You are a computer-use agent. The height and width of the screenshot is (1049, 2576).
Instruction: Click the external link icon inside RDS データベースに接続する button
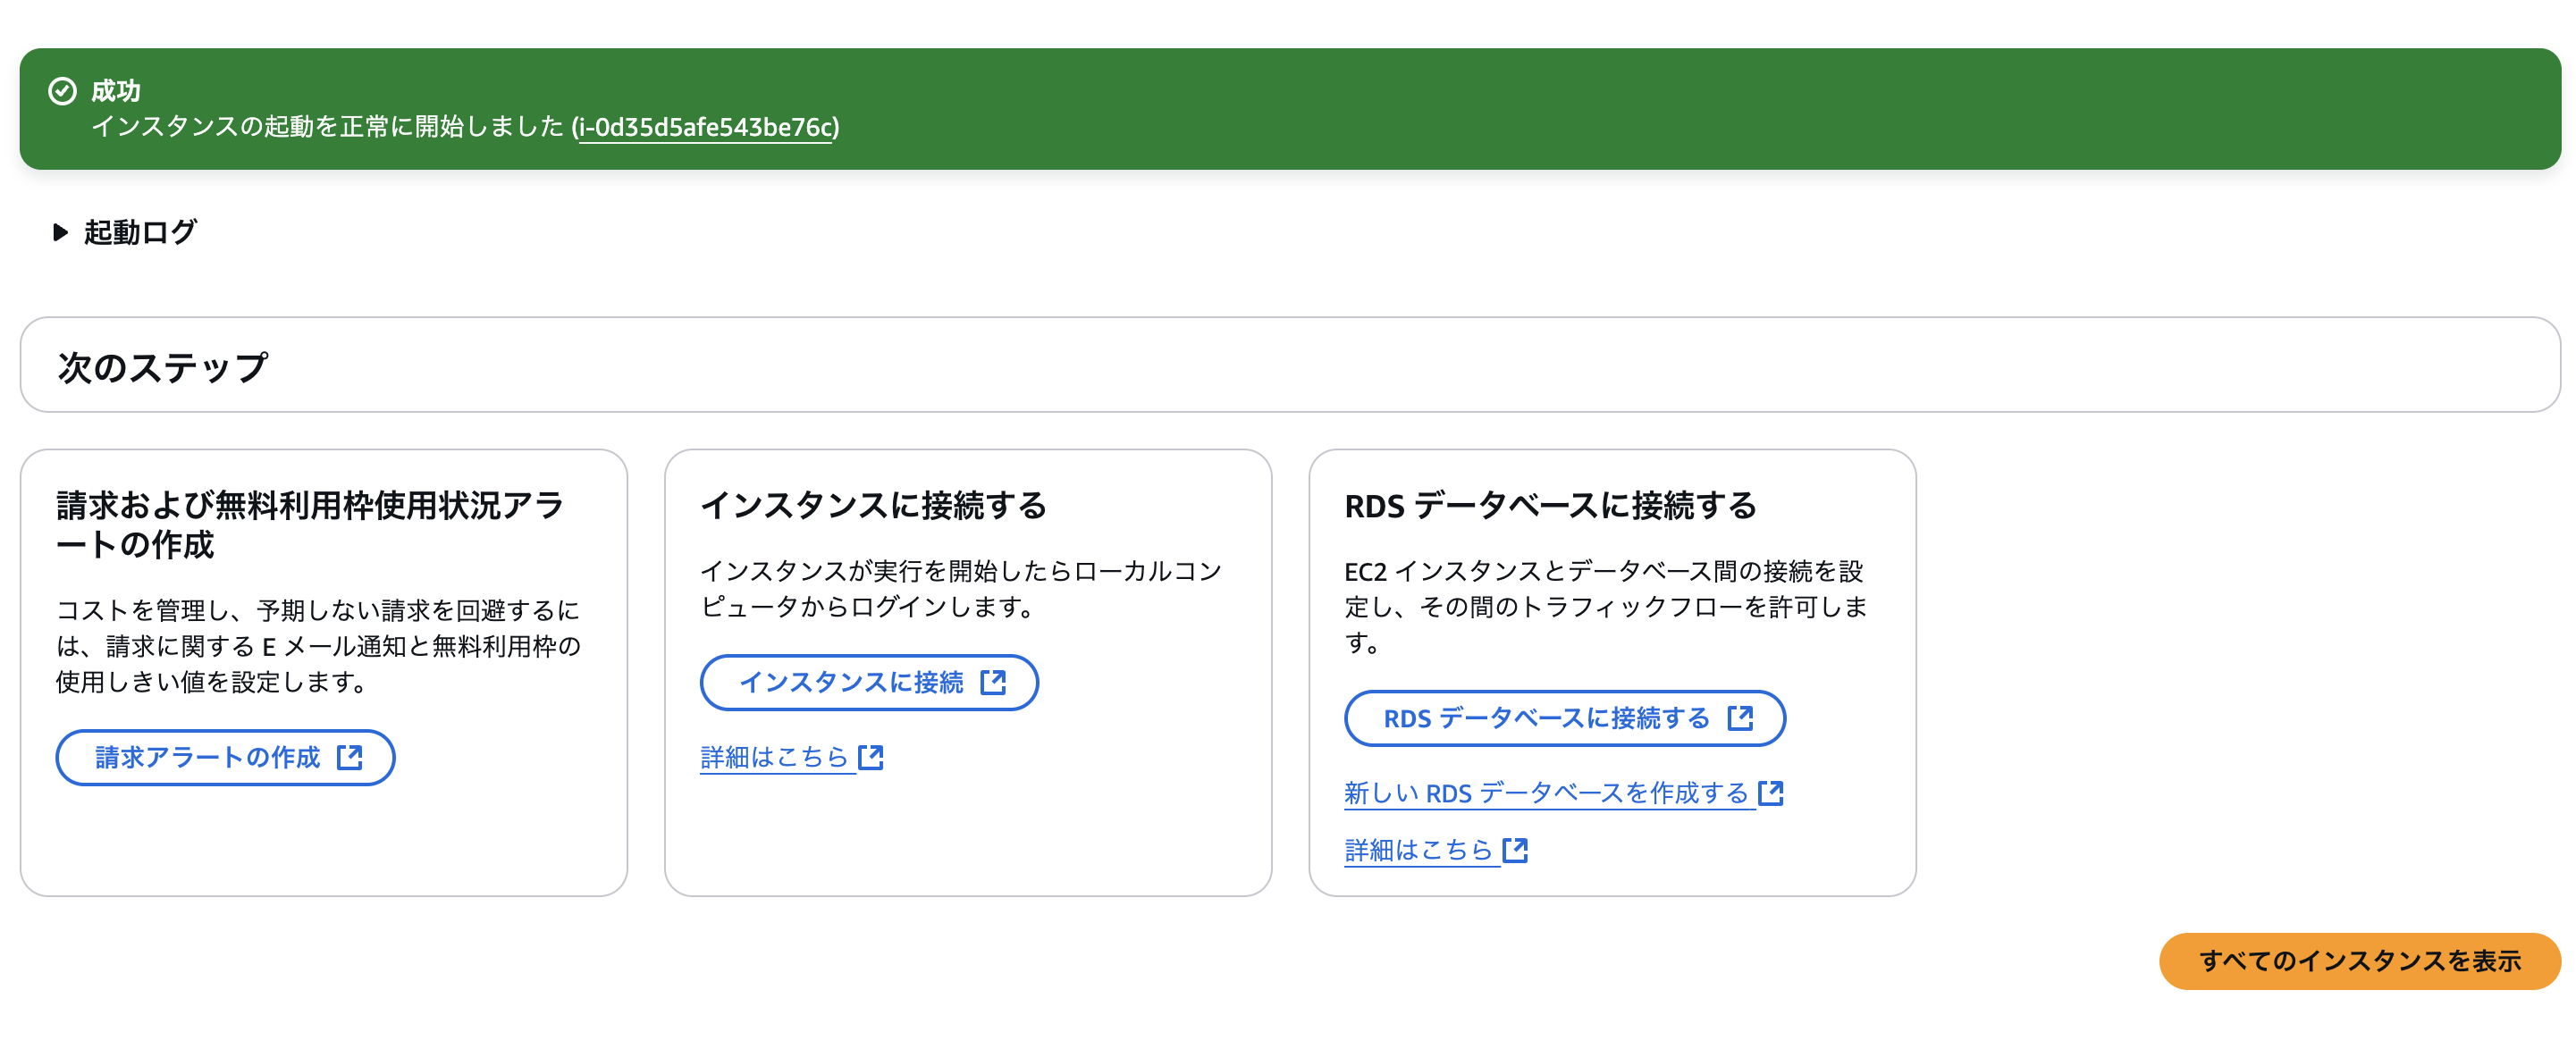(x=1742, y=718)
